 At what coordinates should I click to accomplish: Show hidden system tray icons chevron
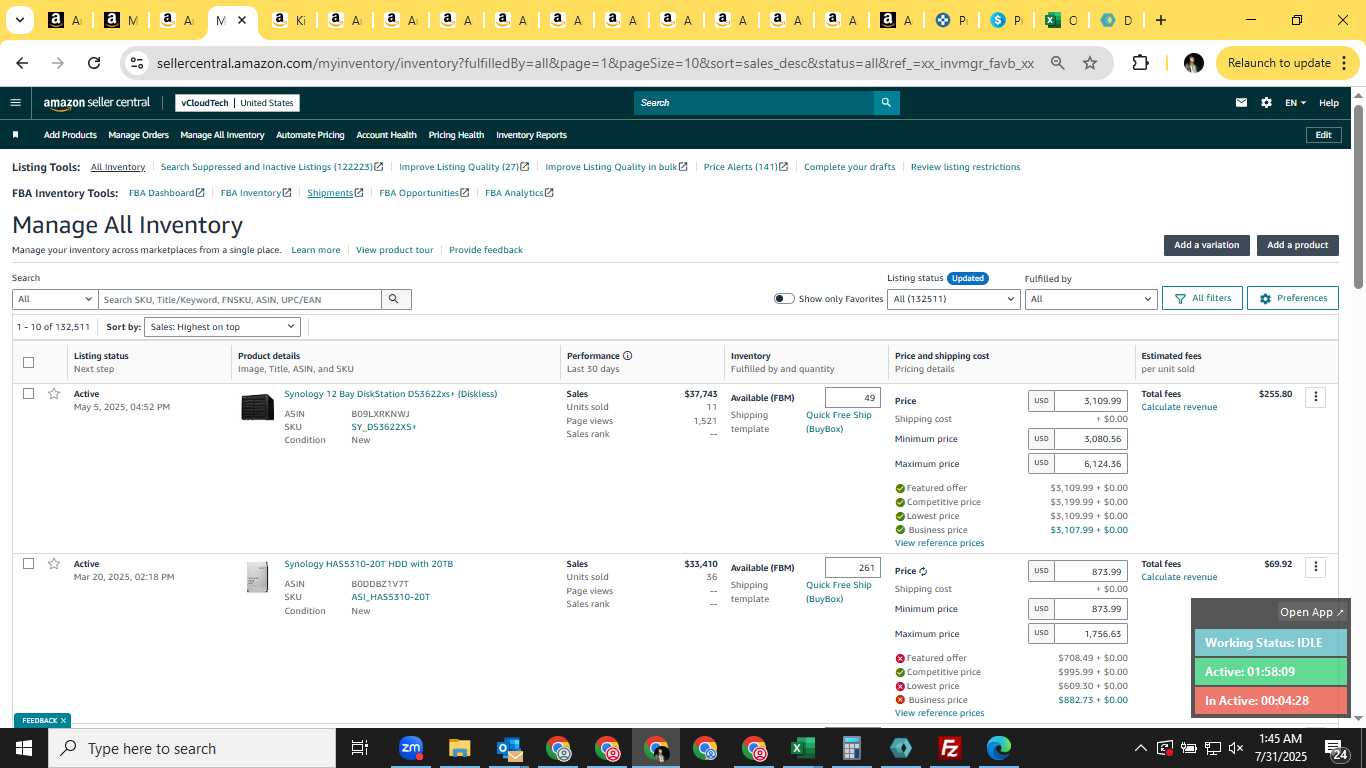(x=1140, y=748)
